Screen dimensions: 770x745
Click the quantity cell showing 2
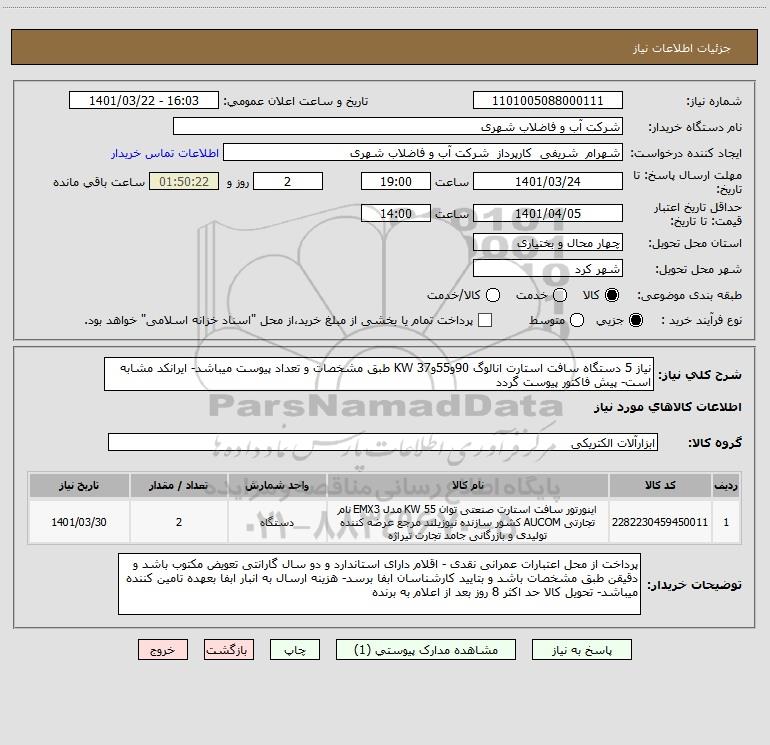(x=179, y=522)
